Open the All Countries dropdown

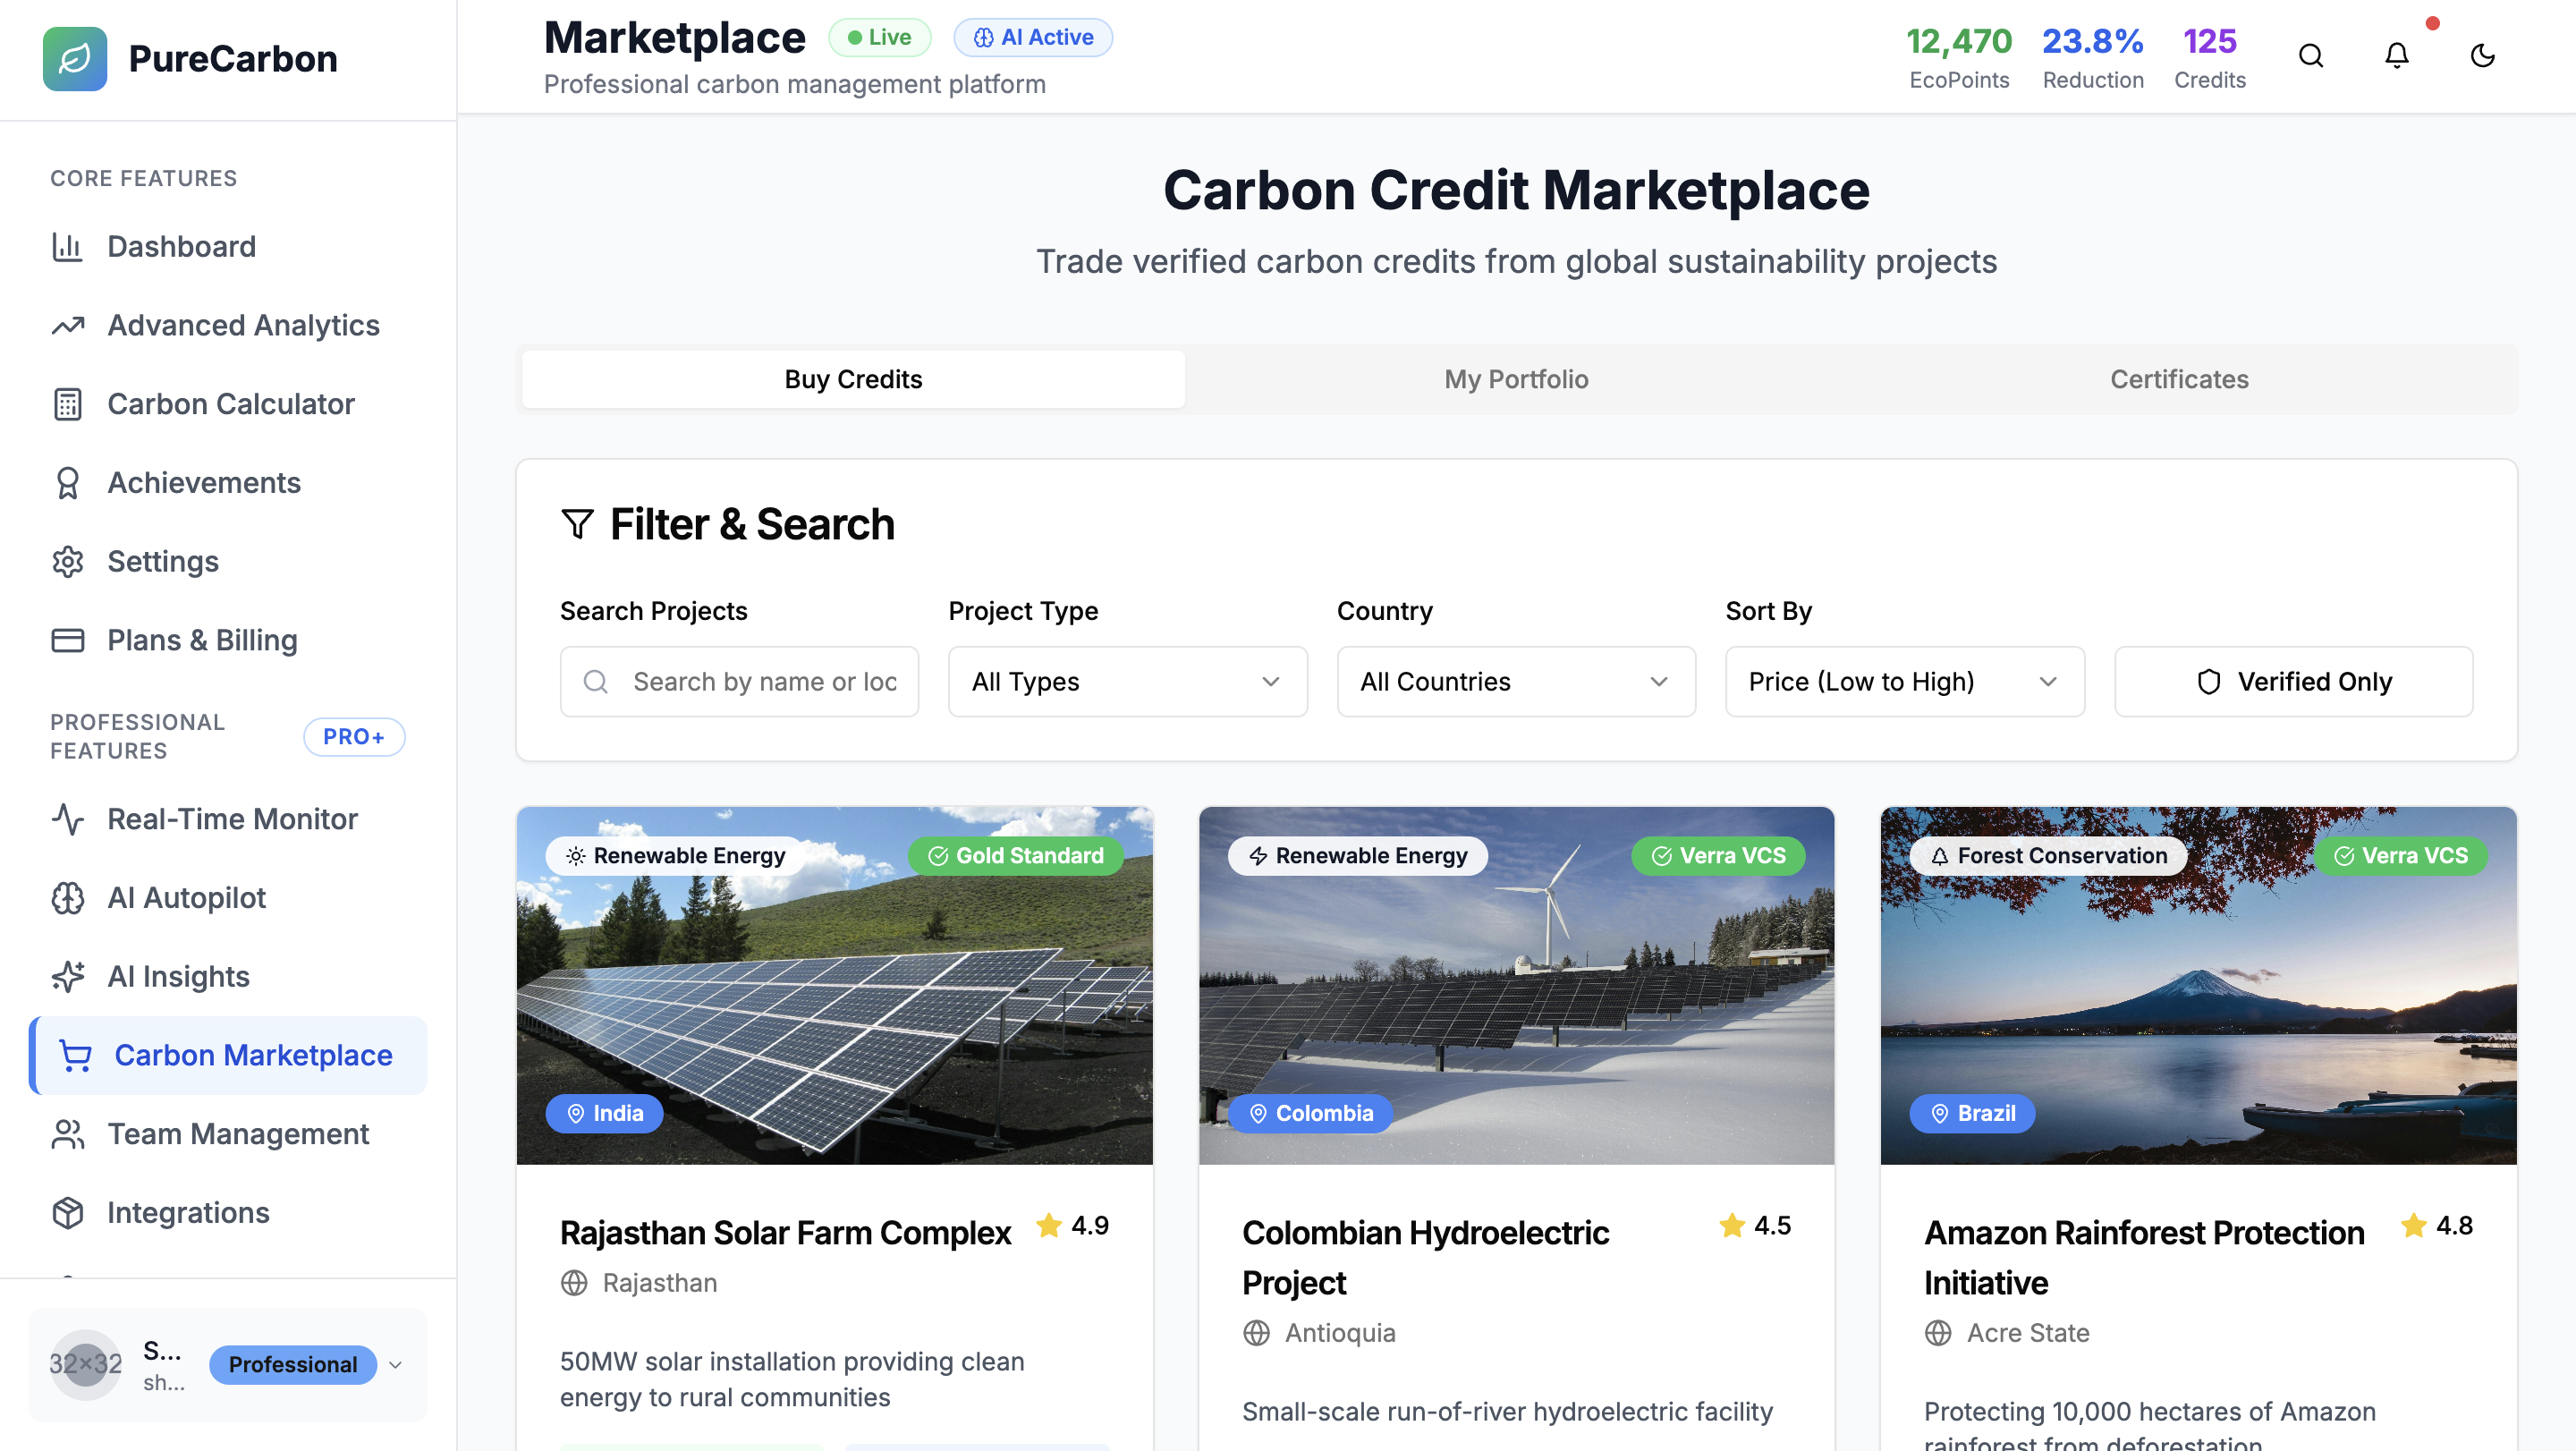pos(1515,681)
